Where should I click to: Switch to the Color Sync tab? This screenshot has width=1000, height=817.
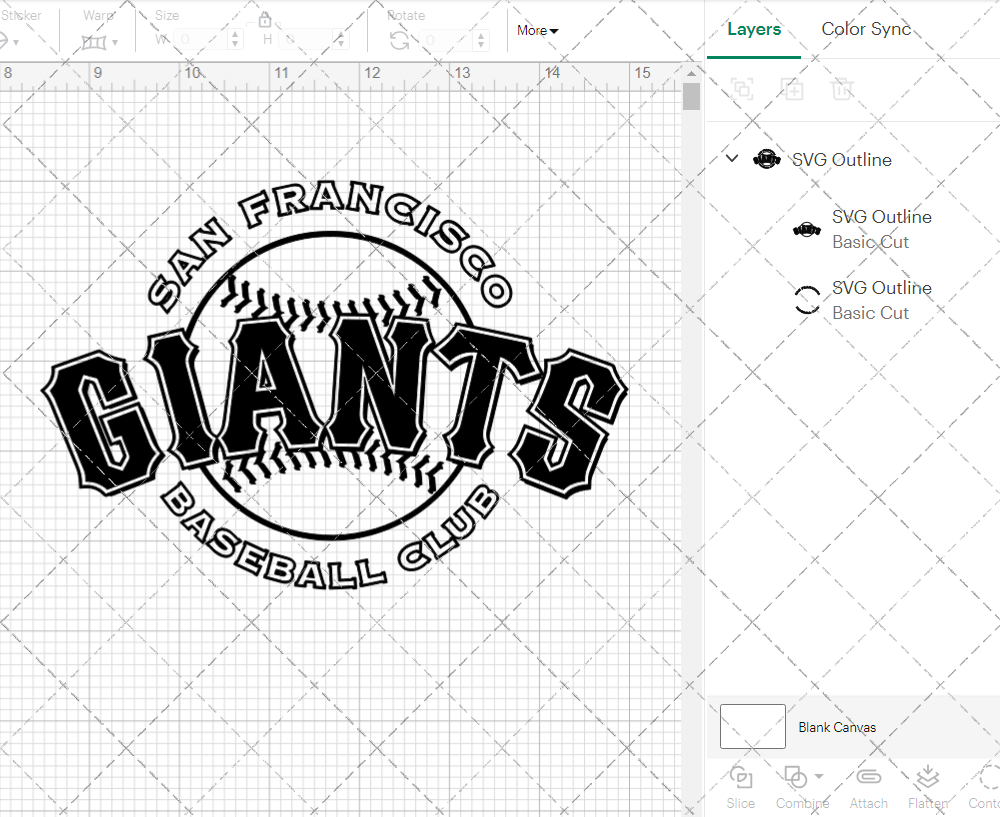(866, 29)
